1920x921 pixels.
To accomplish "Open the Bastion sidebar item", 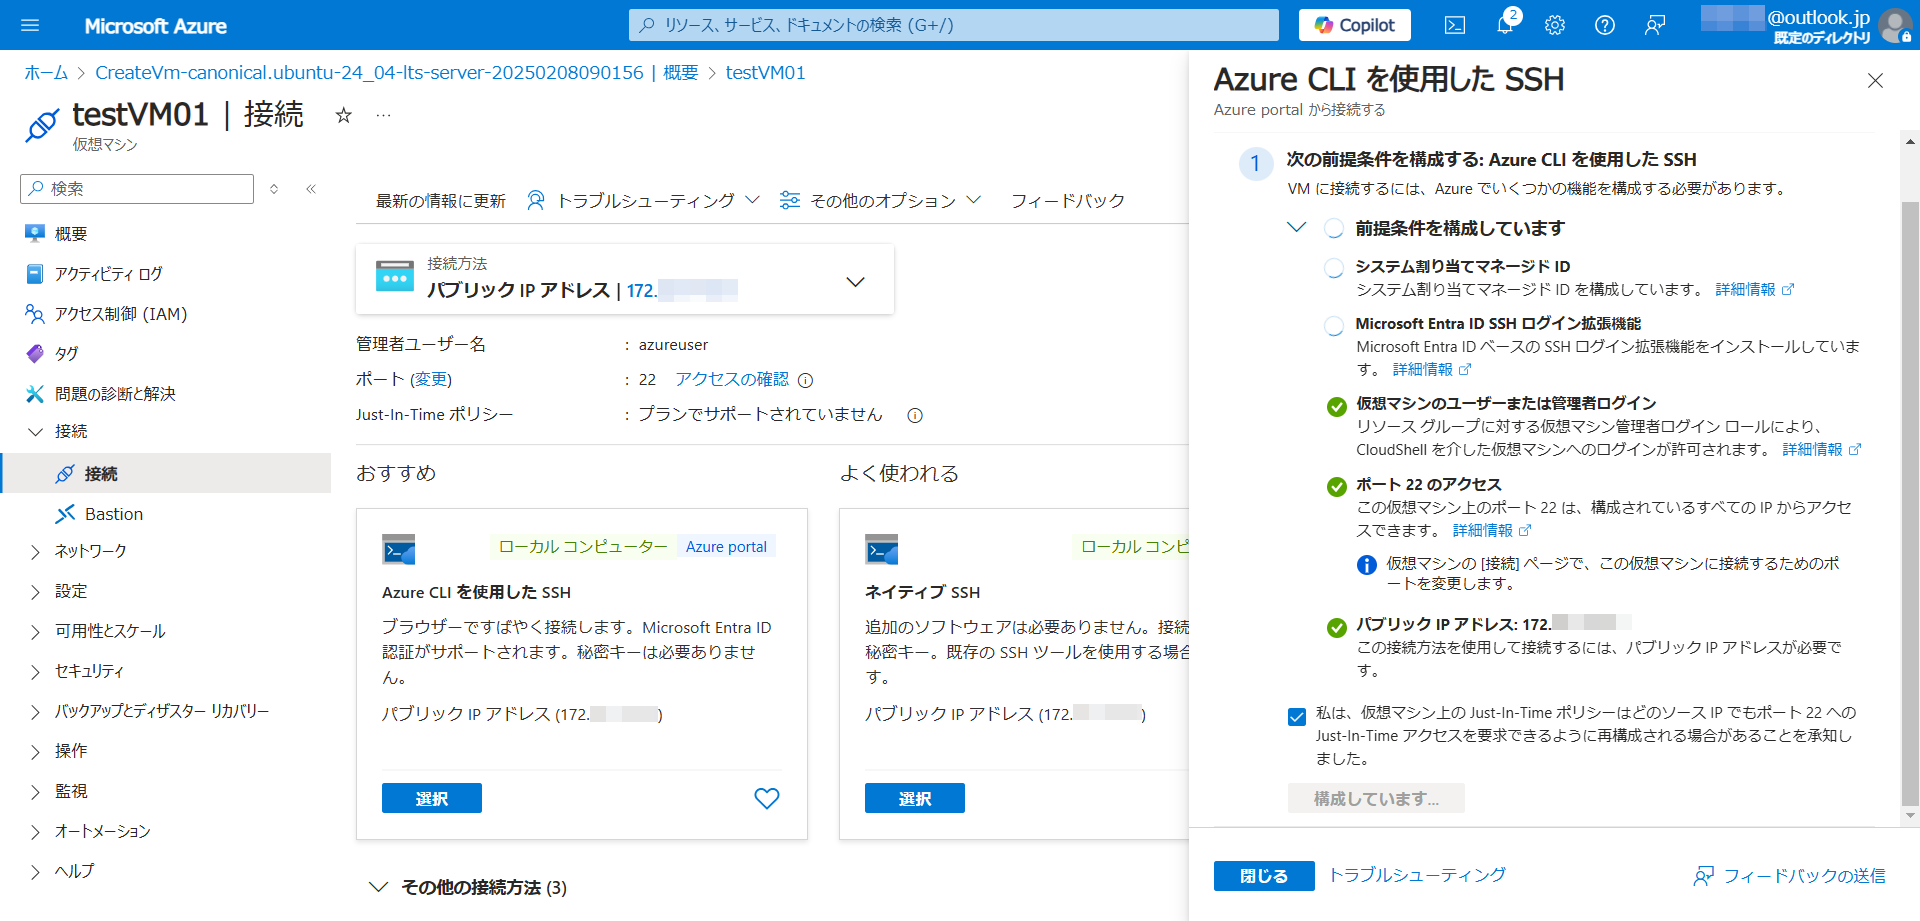I will [x=113, y=514].
